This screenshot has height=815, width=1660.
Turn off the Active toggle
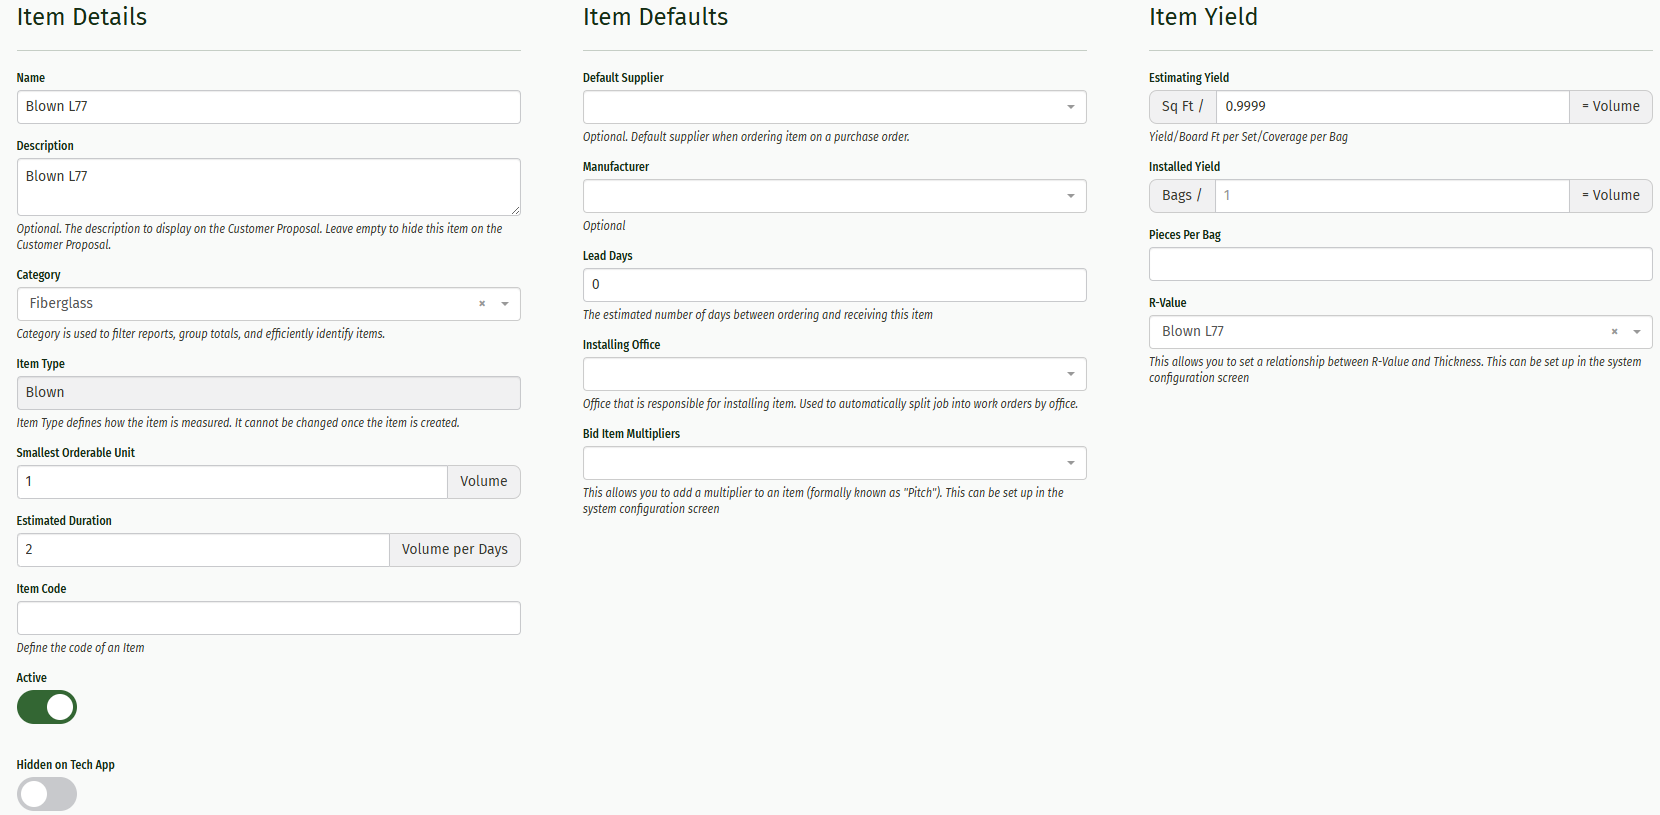(x=47, y=707)
